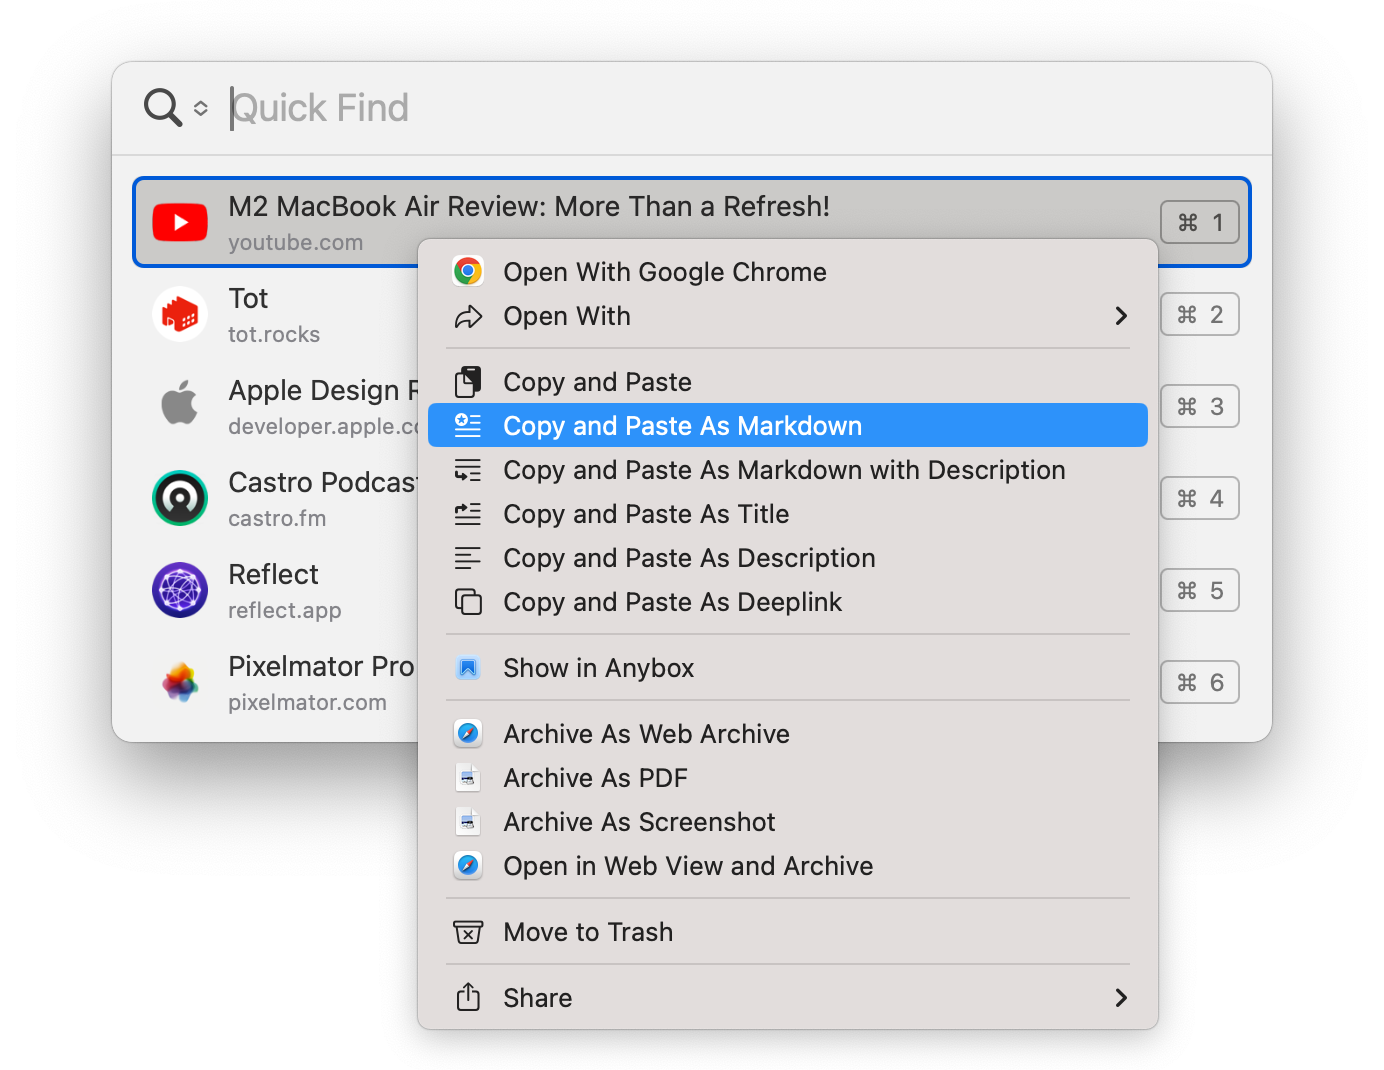Click the Castro Podcasts app icon
This screenshot has height=1070, width=1384.
[180, 498]
